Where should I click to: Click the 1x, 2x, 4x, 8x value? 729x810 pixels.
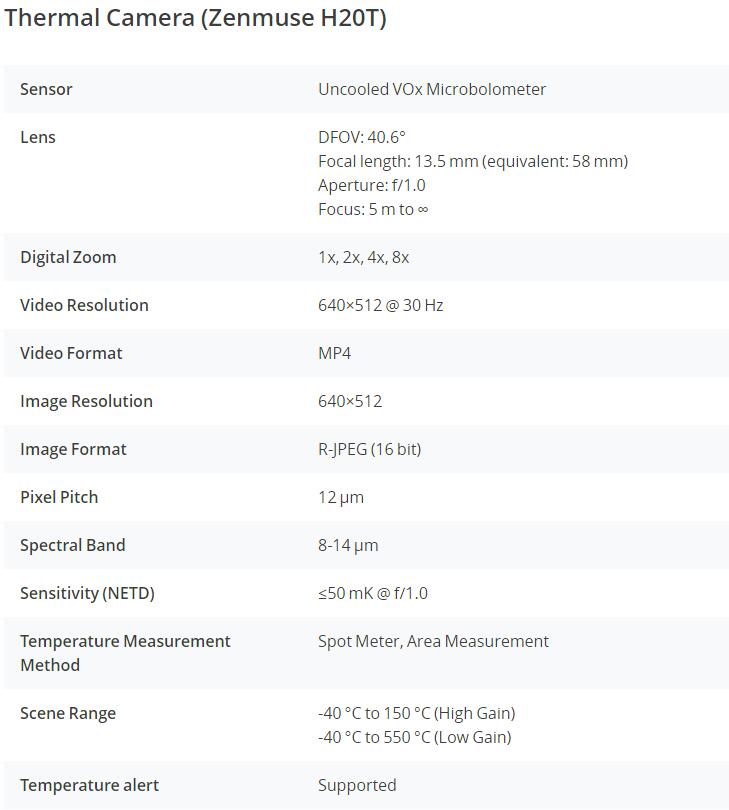(x=364, y=257)
